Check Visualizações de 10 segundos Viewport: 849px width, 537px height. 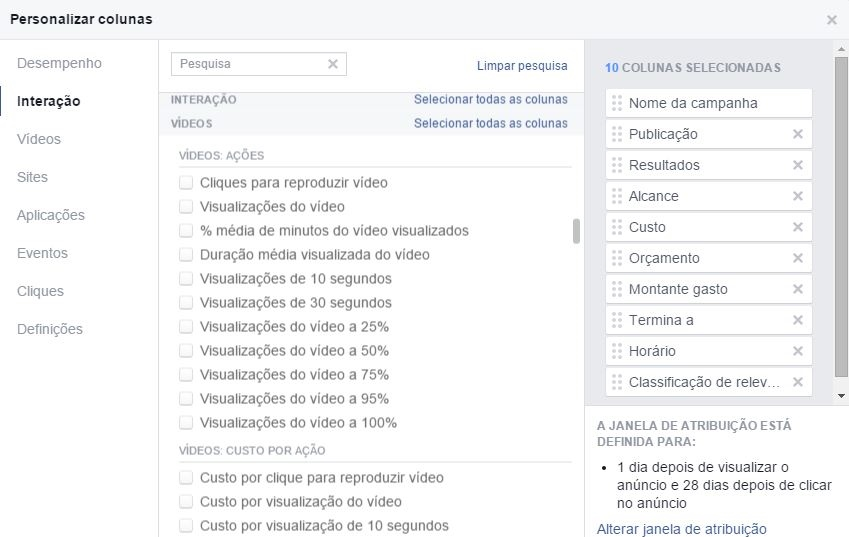[x=186, y=278]
